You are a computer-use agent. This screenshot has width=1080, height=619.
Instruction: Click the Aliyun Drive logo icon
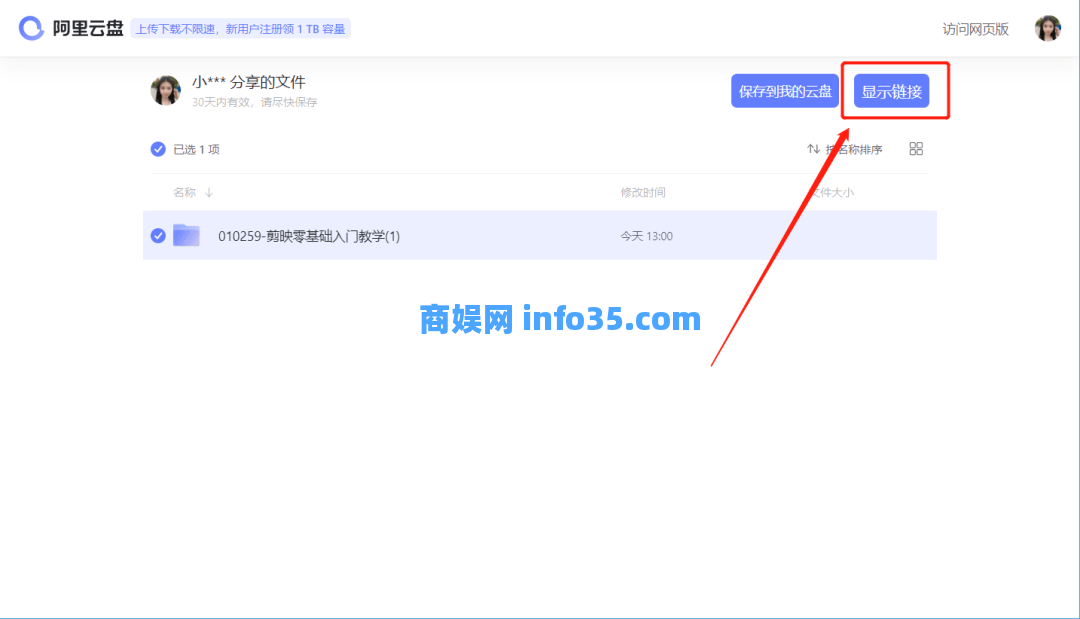pyautogui.click(x=31, y=28)
